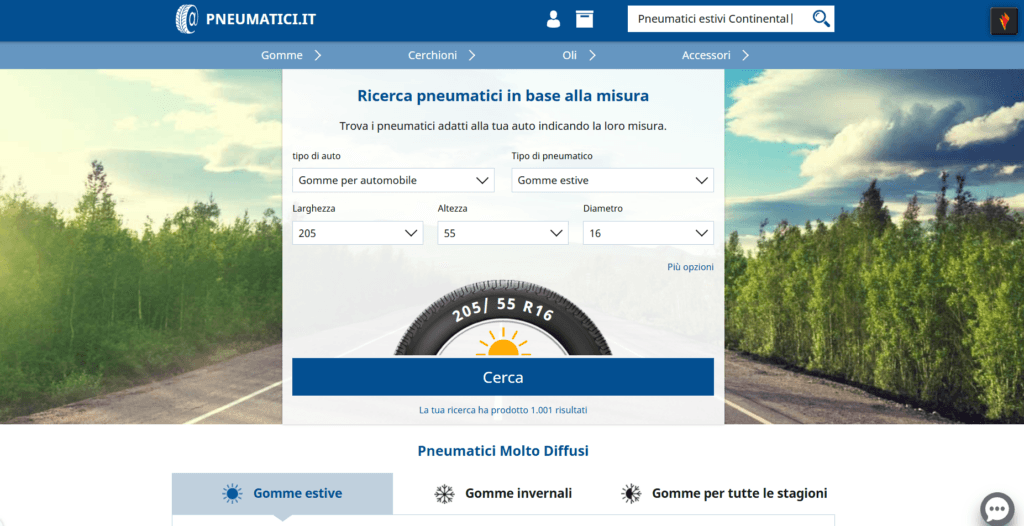Click the Più opzioni link

click(690, 267)
